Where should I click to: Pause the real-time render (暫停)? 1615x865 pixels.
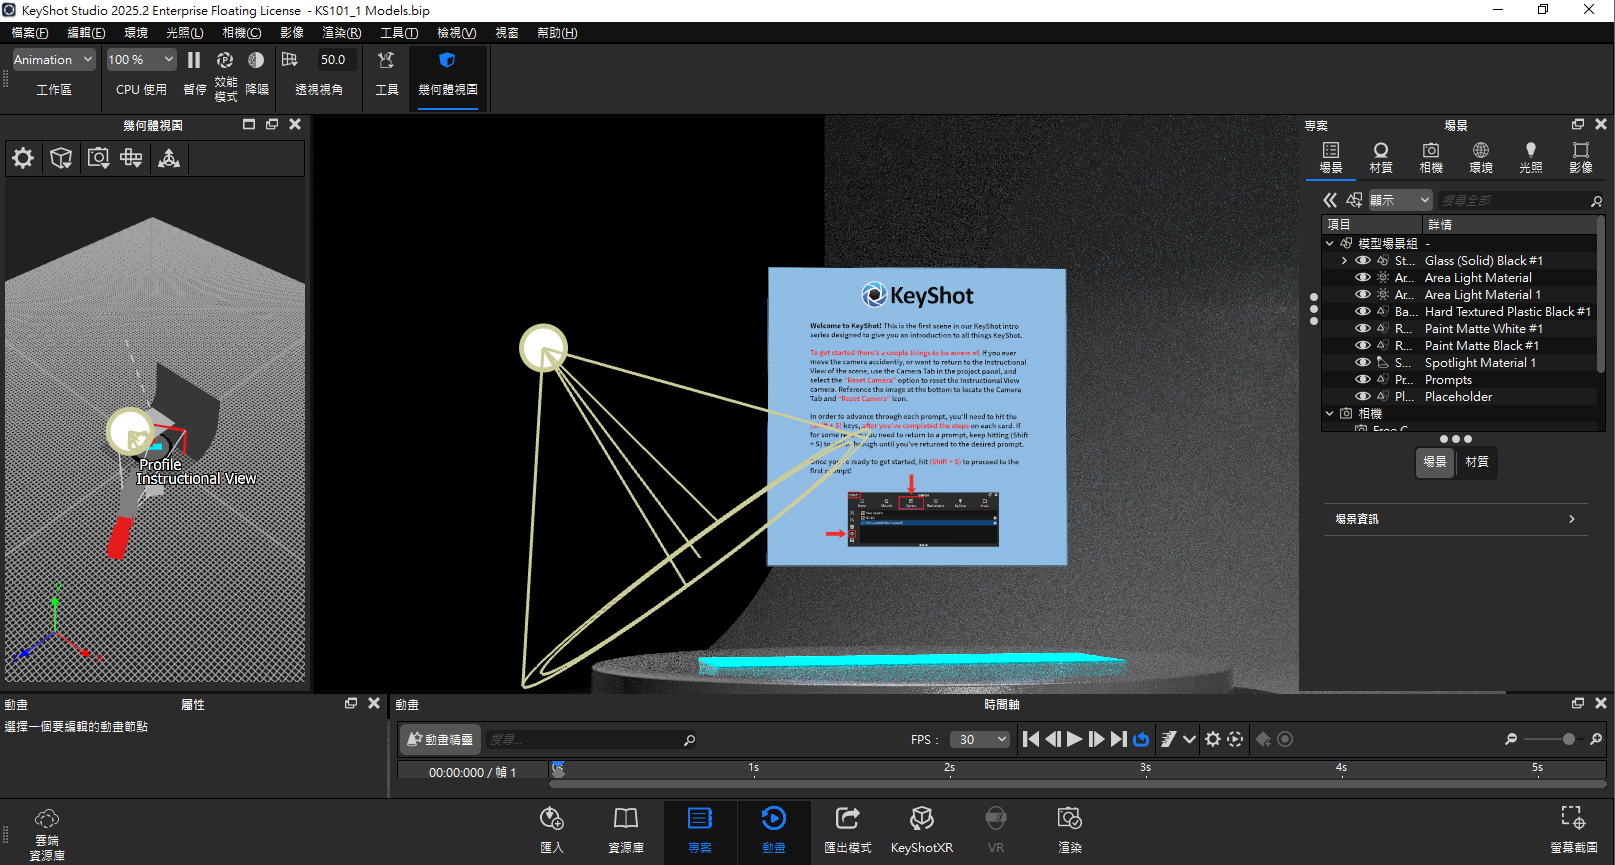pyautogui.click(x=194, y=60)
